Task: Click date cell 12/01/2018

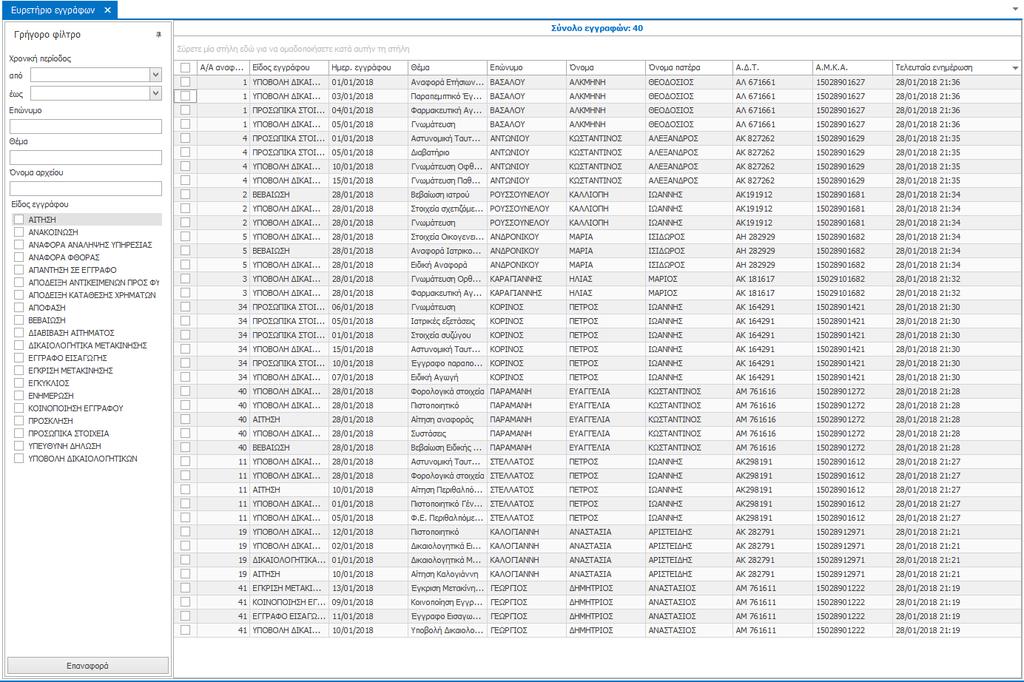Action: point(368,532)
